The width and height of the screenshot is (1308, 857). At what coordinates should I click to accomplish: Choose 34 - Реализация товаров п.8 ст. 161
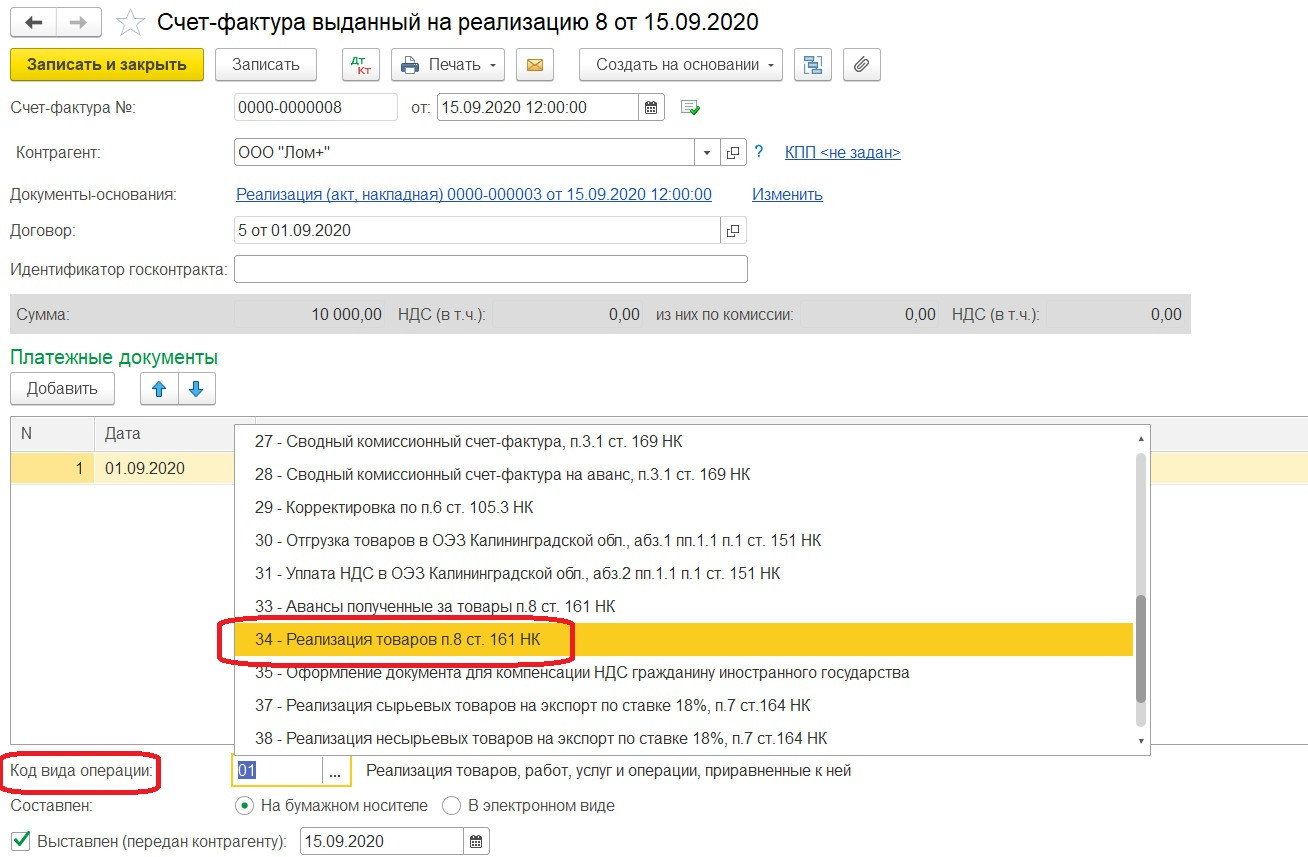tap(684, 639)
